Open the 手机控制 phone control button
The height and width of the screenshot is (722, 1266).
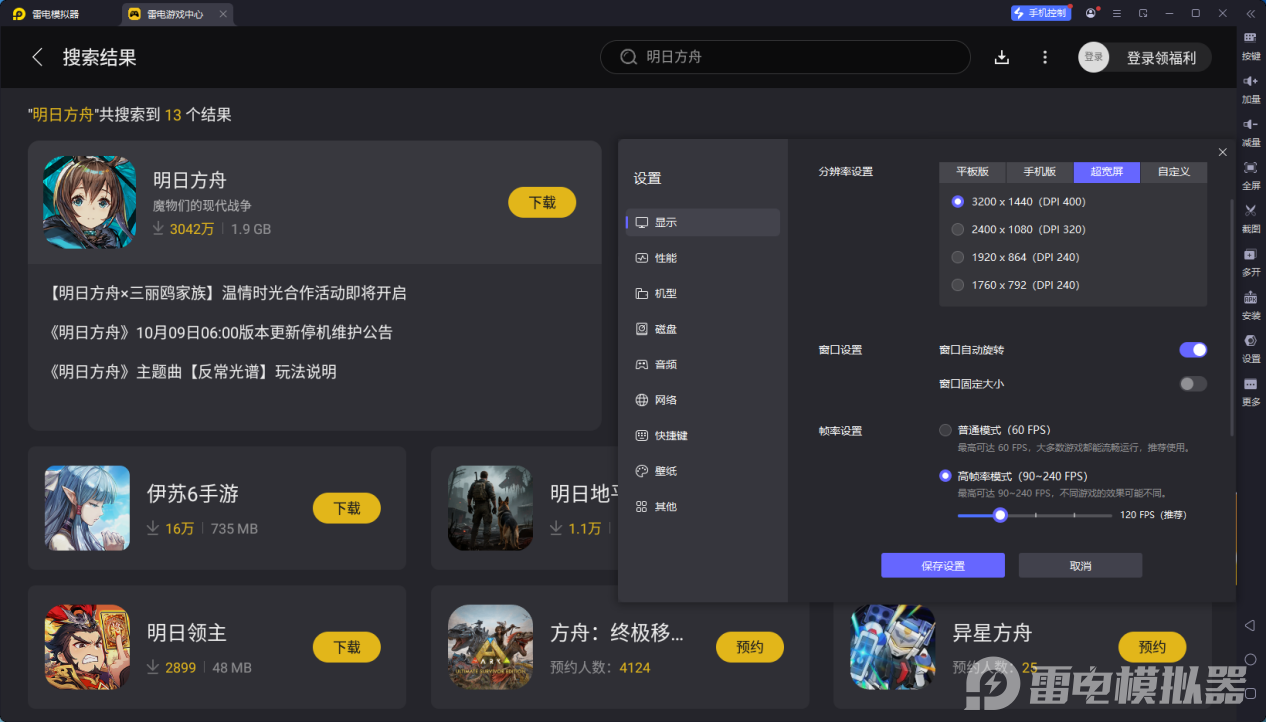click(1041, 13)
